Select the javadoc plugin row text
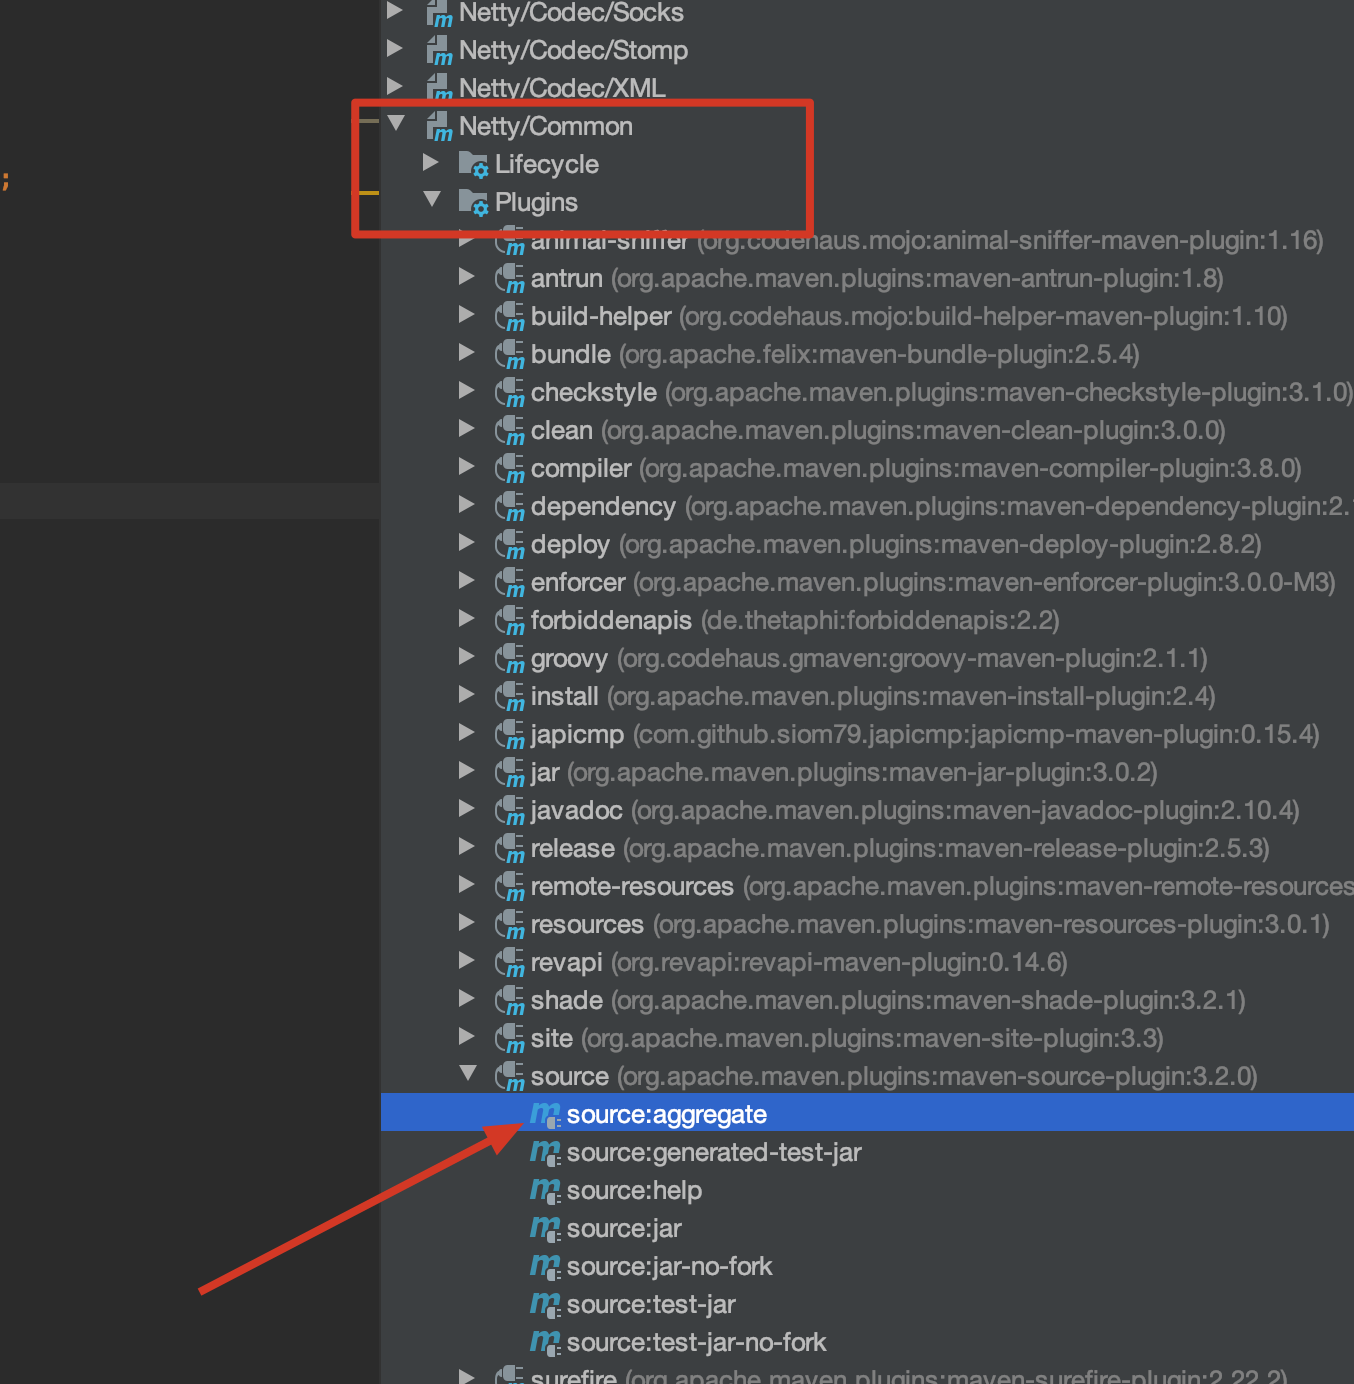Screen dimensions: 1354x1384 pyautogui.click(x=915, y=810)
